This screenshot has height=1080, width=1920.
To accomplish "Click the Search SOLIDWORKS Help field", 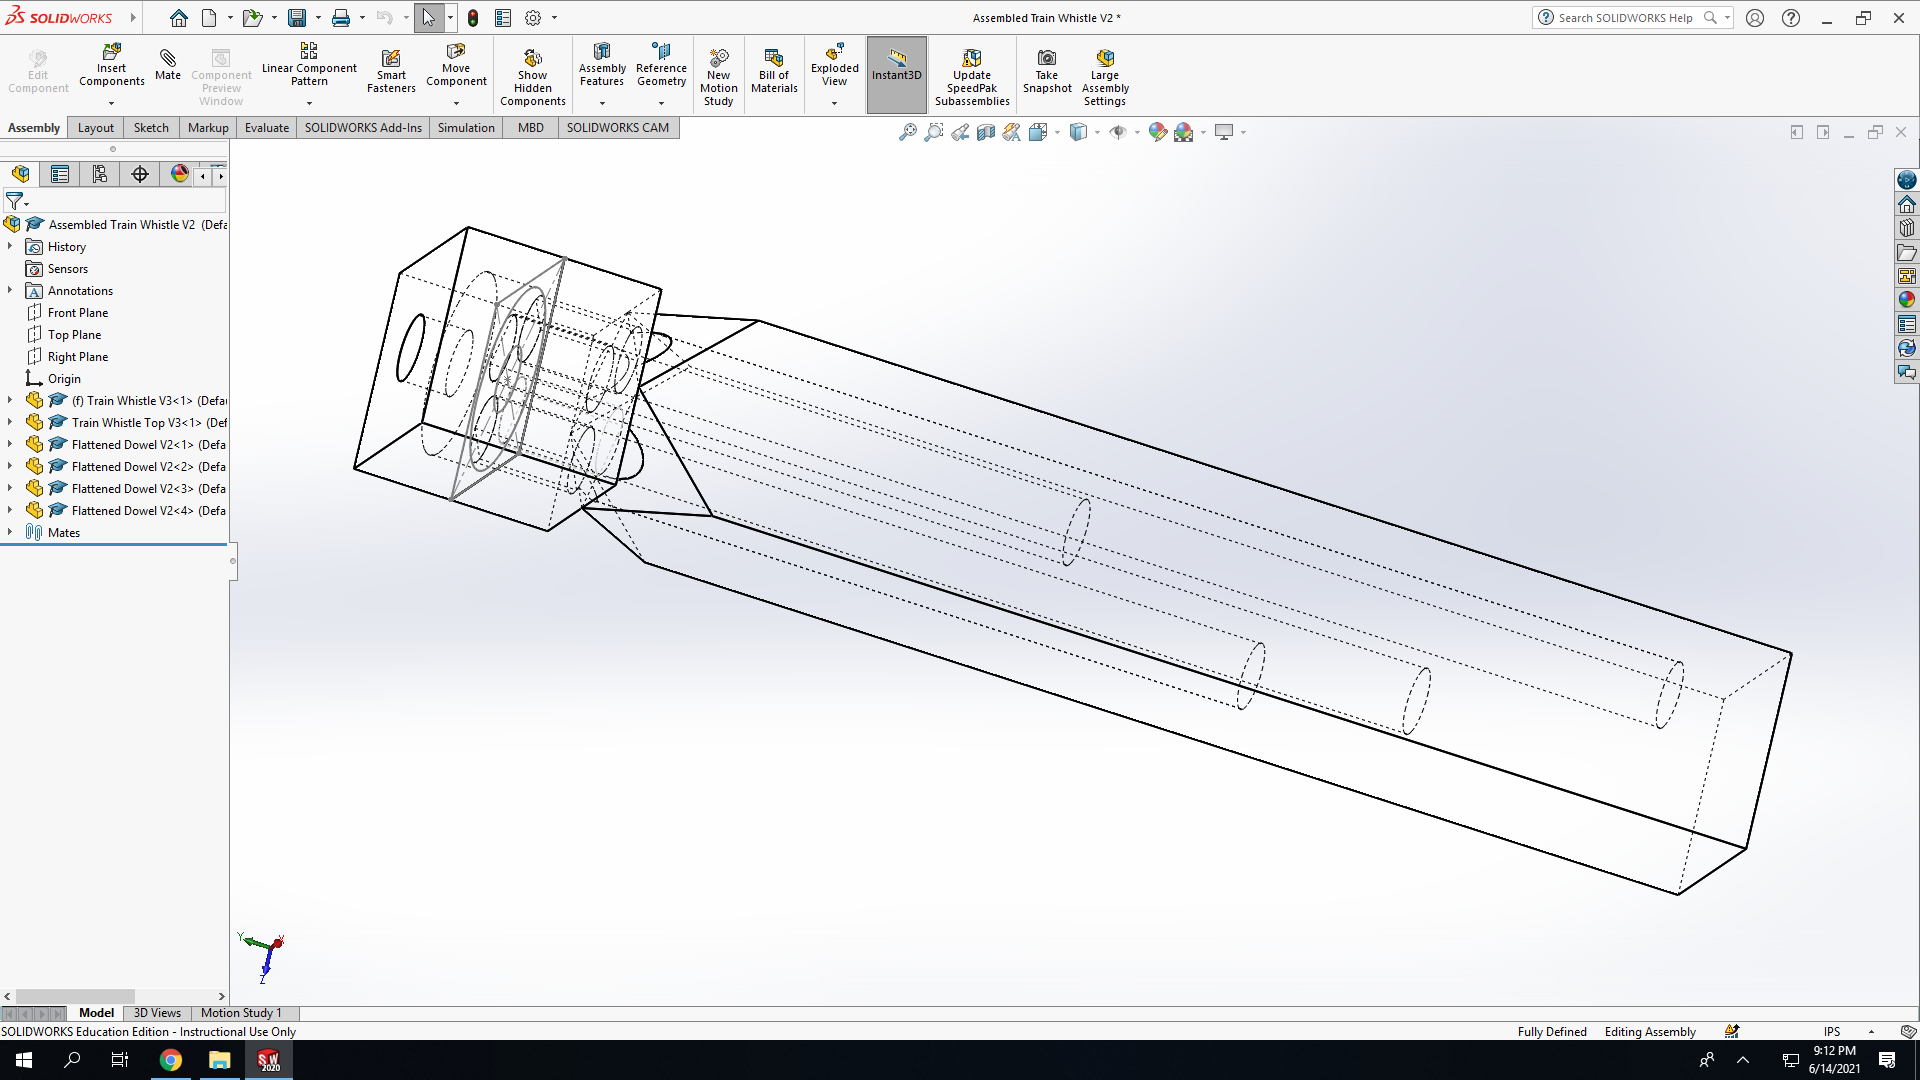I will (1625, 18).
